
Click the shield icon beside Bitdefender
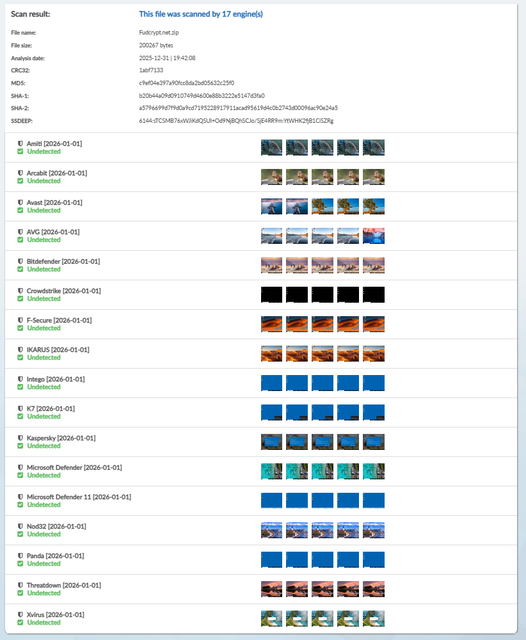click(x=20, y=261)
